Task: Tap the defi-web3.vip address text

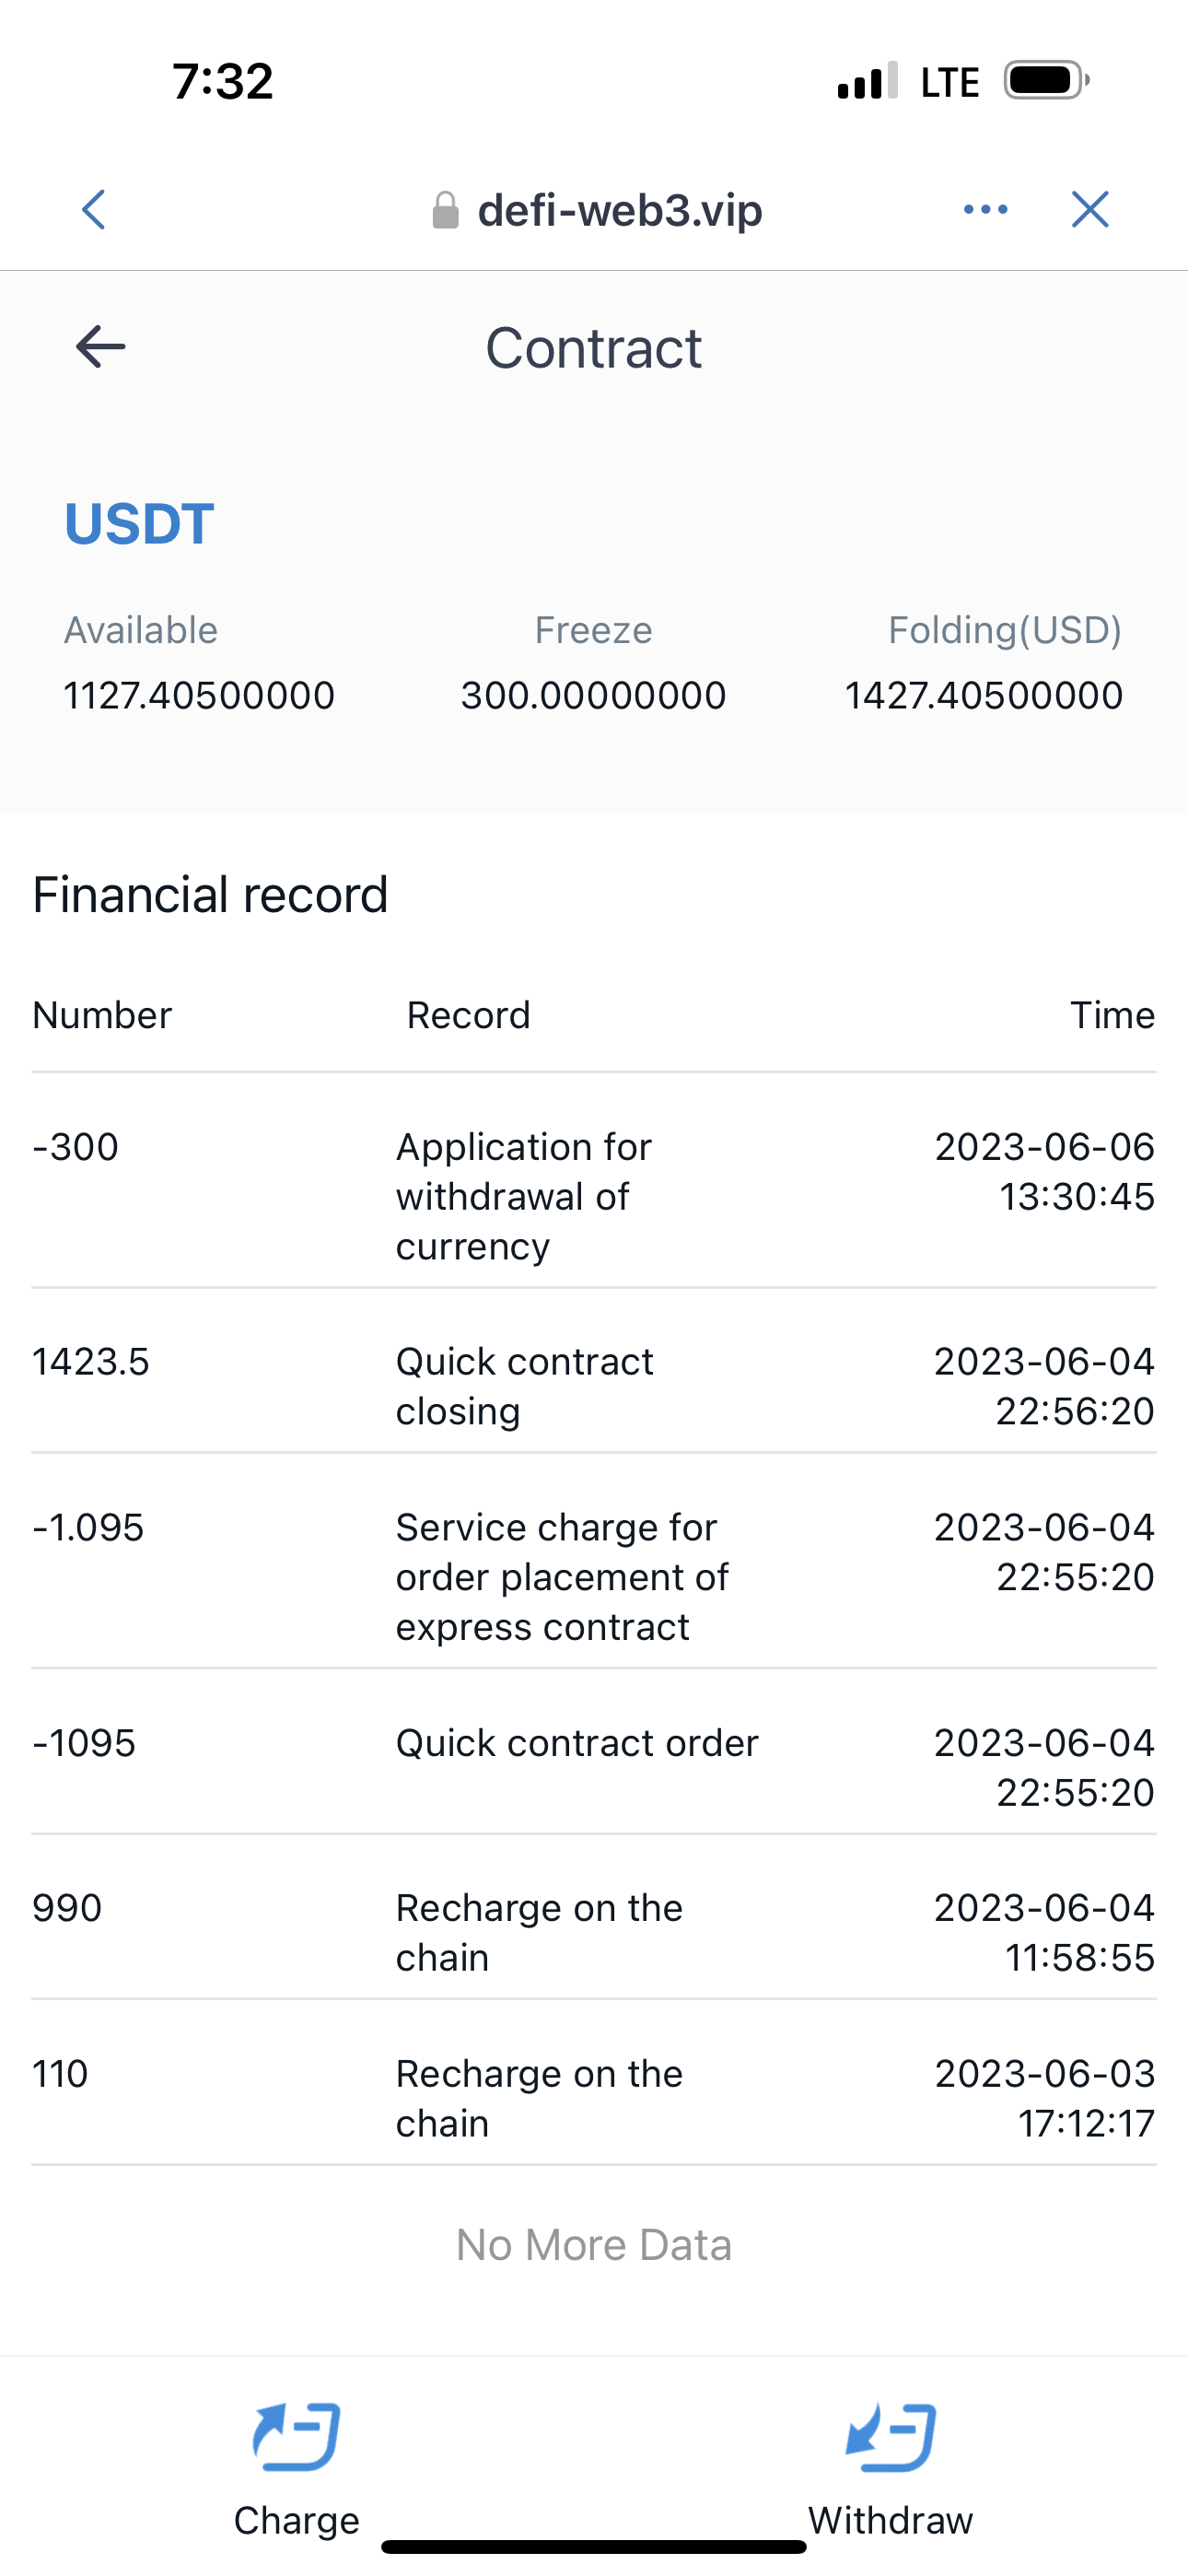Action: click(x=620, y=211)
